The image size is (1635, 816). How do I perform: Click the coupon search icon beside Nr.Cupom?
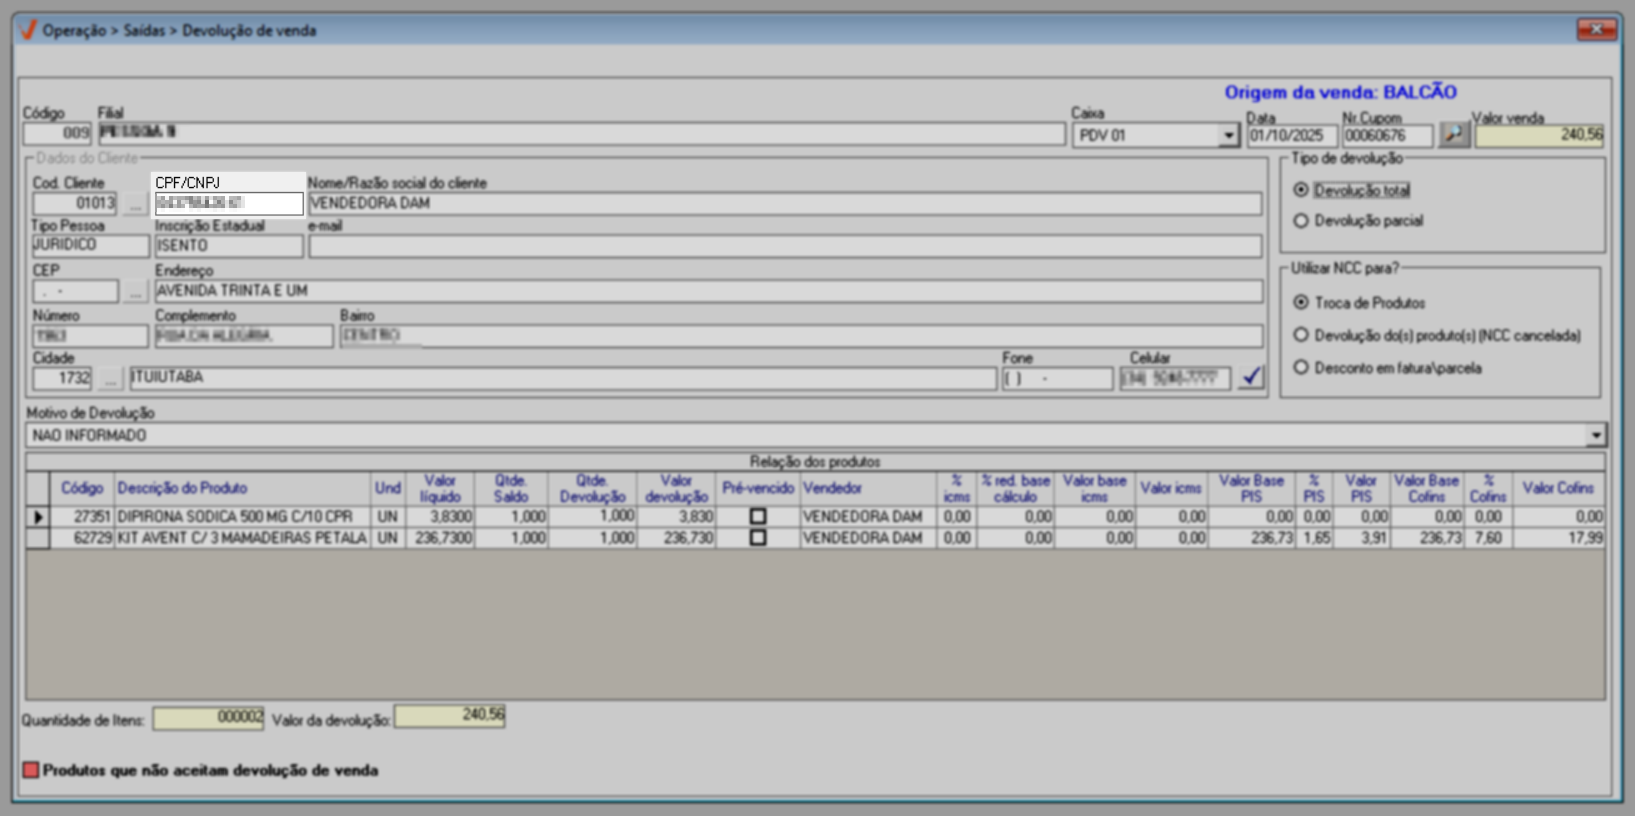(1453, 134)
